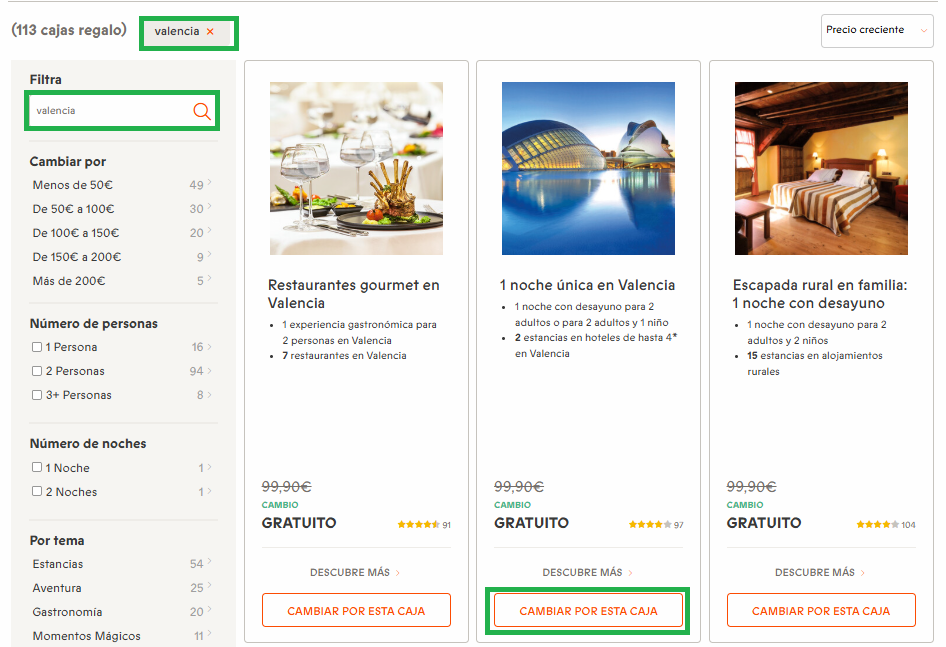Click the search magnifier icon in filter box

(201, 111)
